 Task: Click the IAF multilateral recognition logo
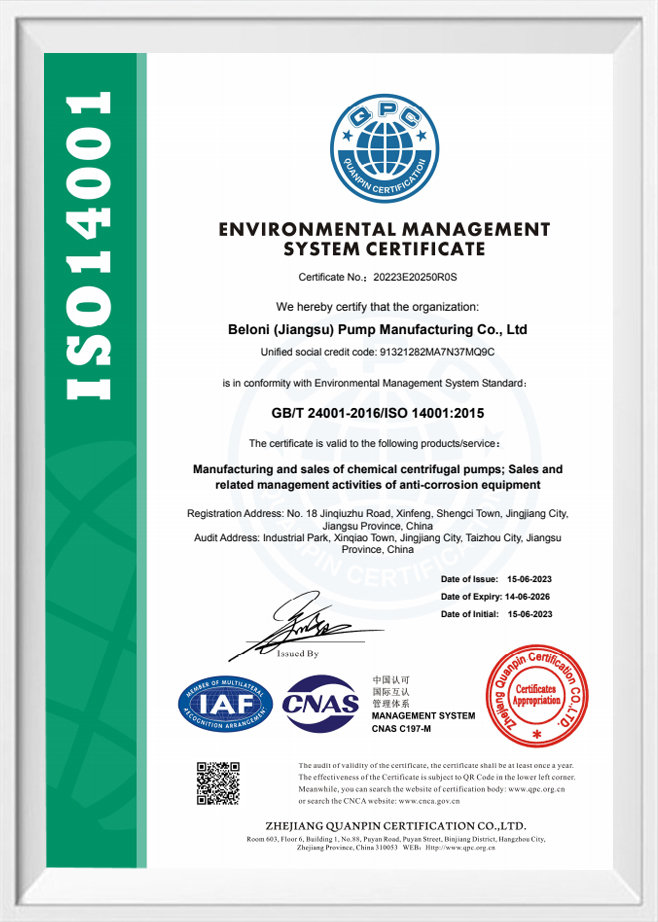(x=226, y=704)
